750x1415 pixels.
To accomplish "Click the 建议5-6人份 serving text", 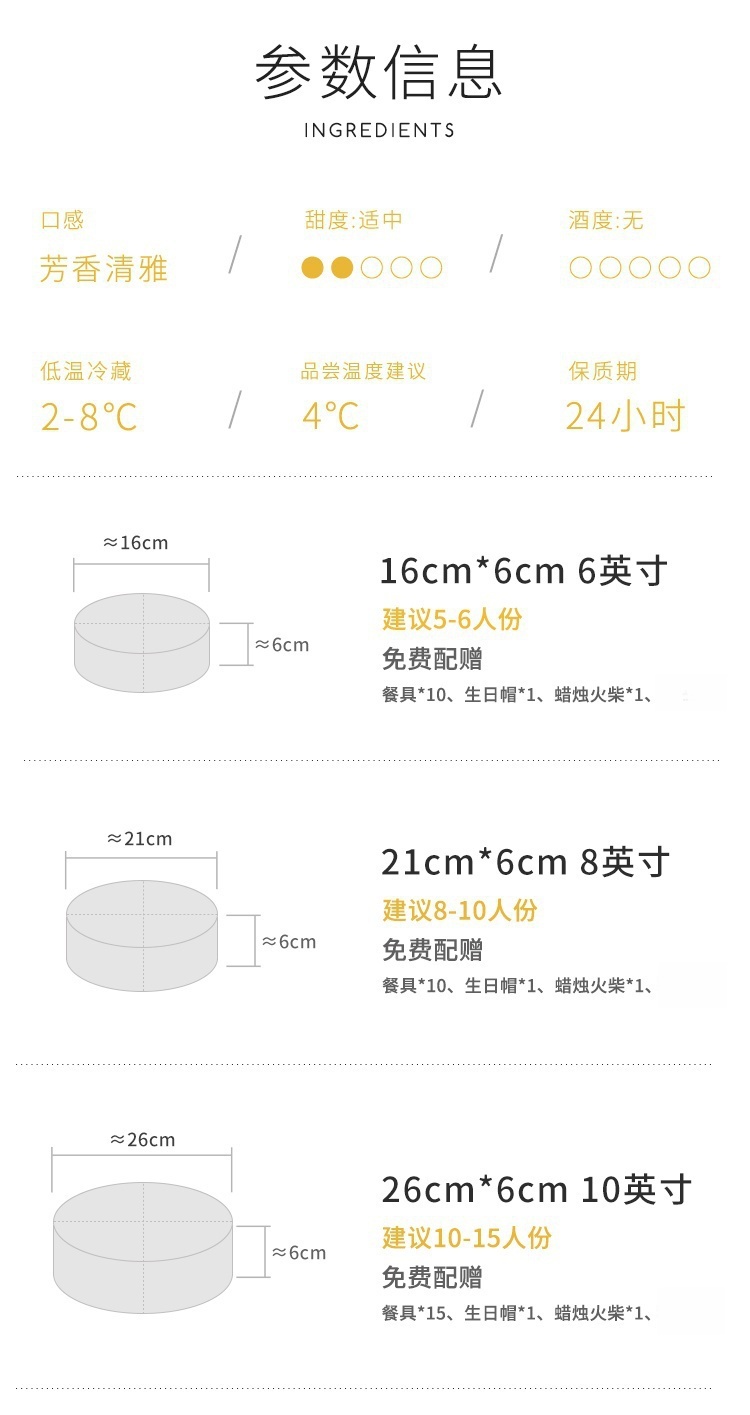I will click(452, 619).
